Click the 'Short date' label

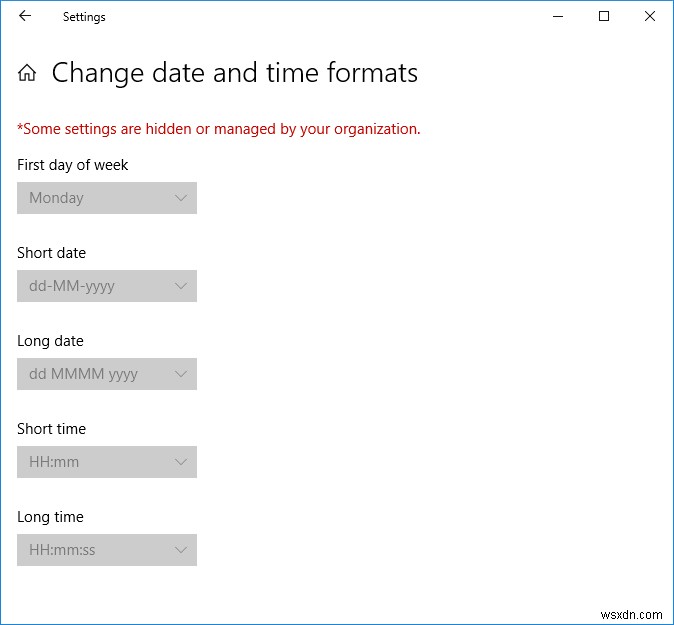(51, 253)
